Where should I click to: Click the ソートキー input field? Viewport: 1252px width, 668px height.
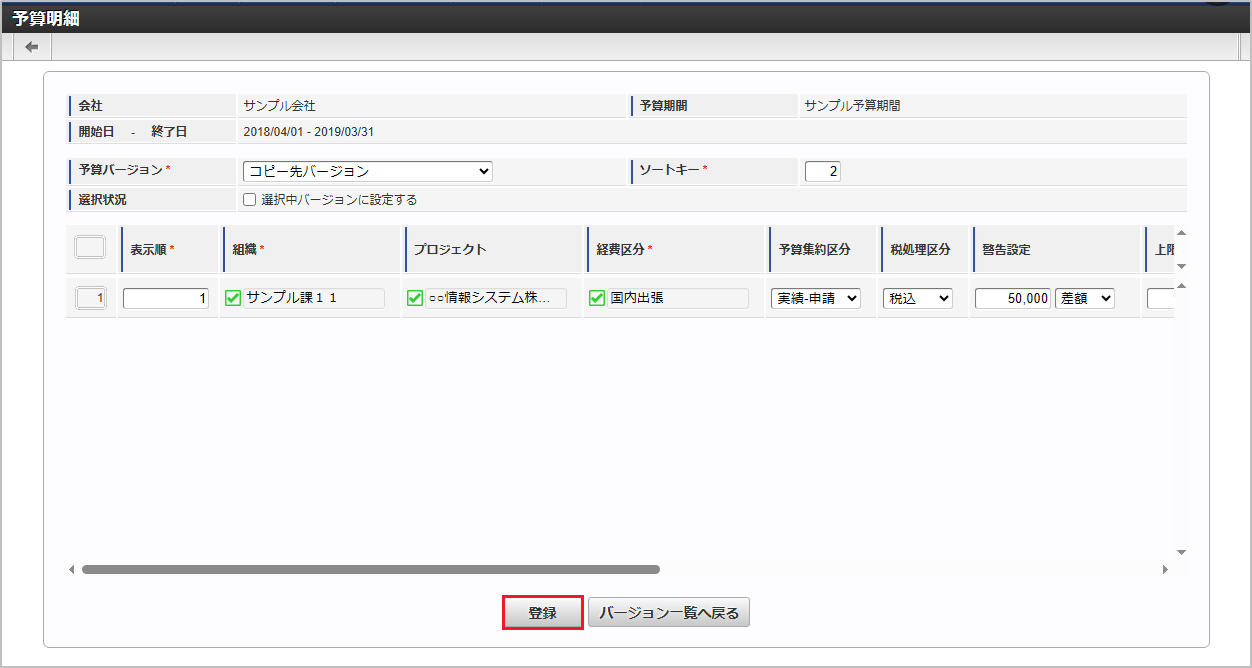click(822, 171)
